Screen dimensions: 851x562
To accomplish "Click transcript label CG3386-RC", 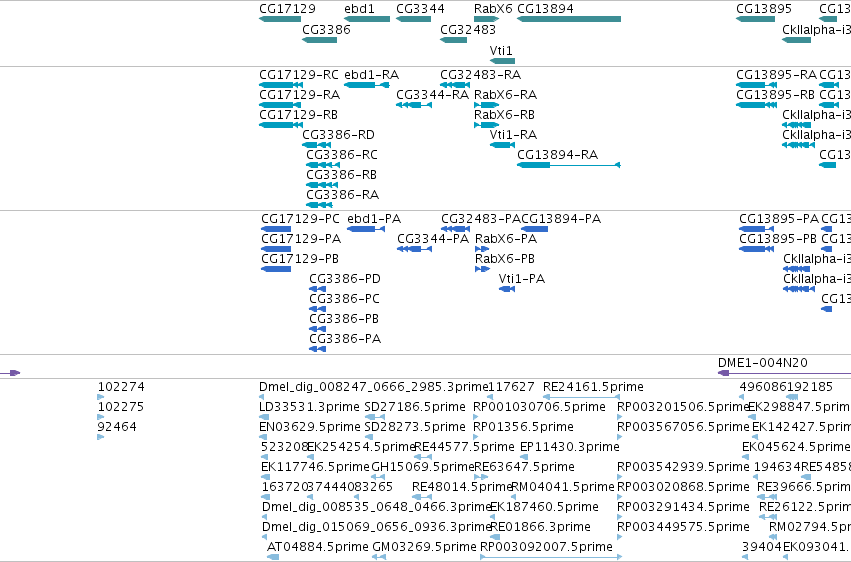I will [x=342, y=155].
